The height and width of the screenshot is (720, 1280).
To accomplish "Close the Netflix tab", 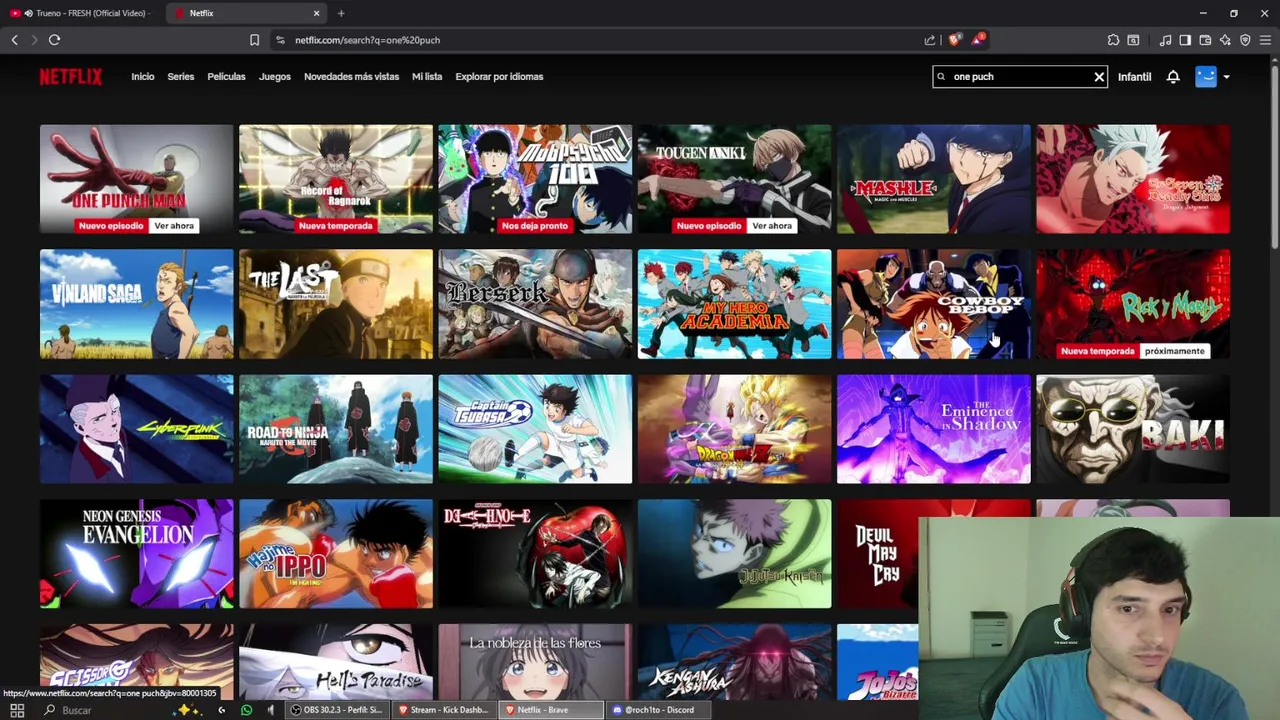I will coord(316,13).
